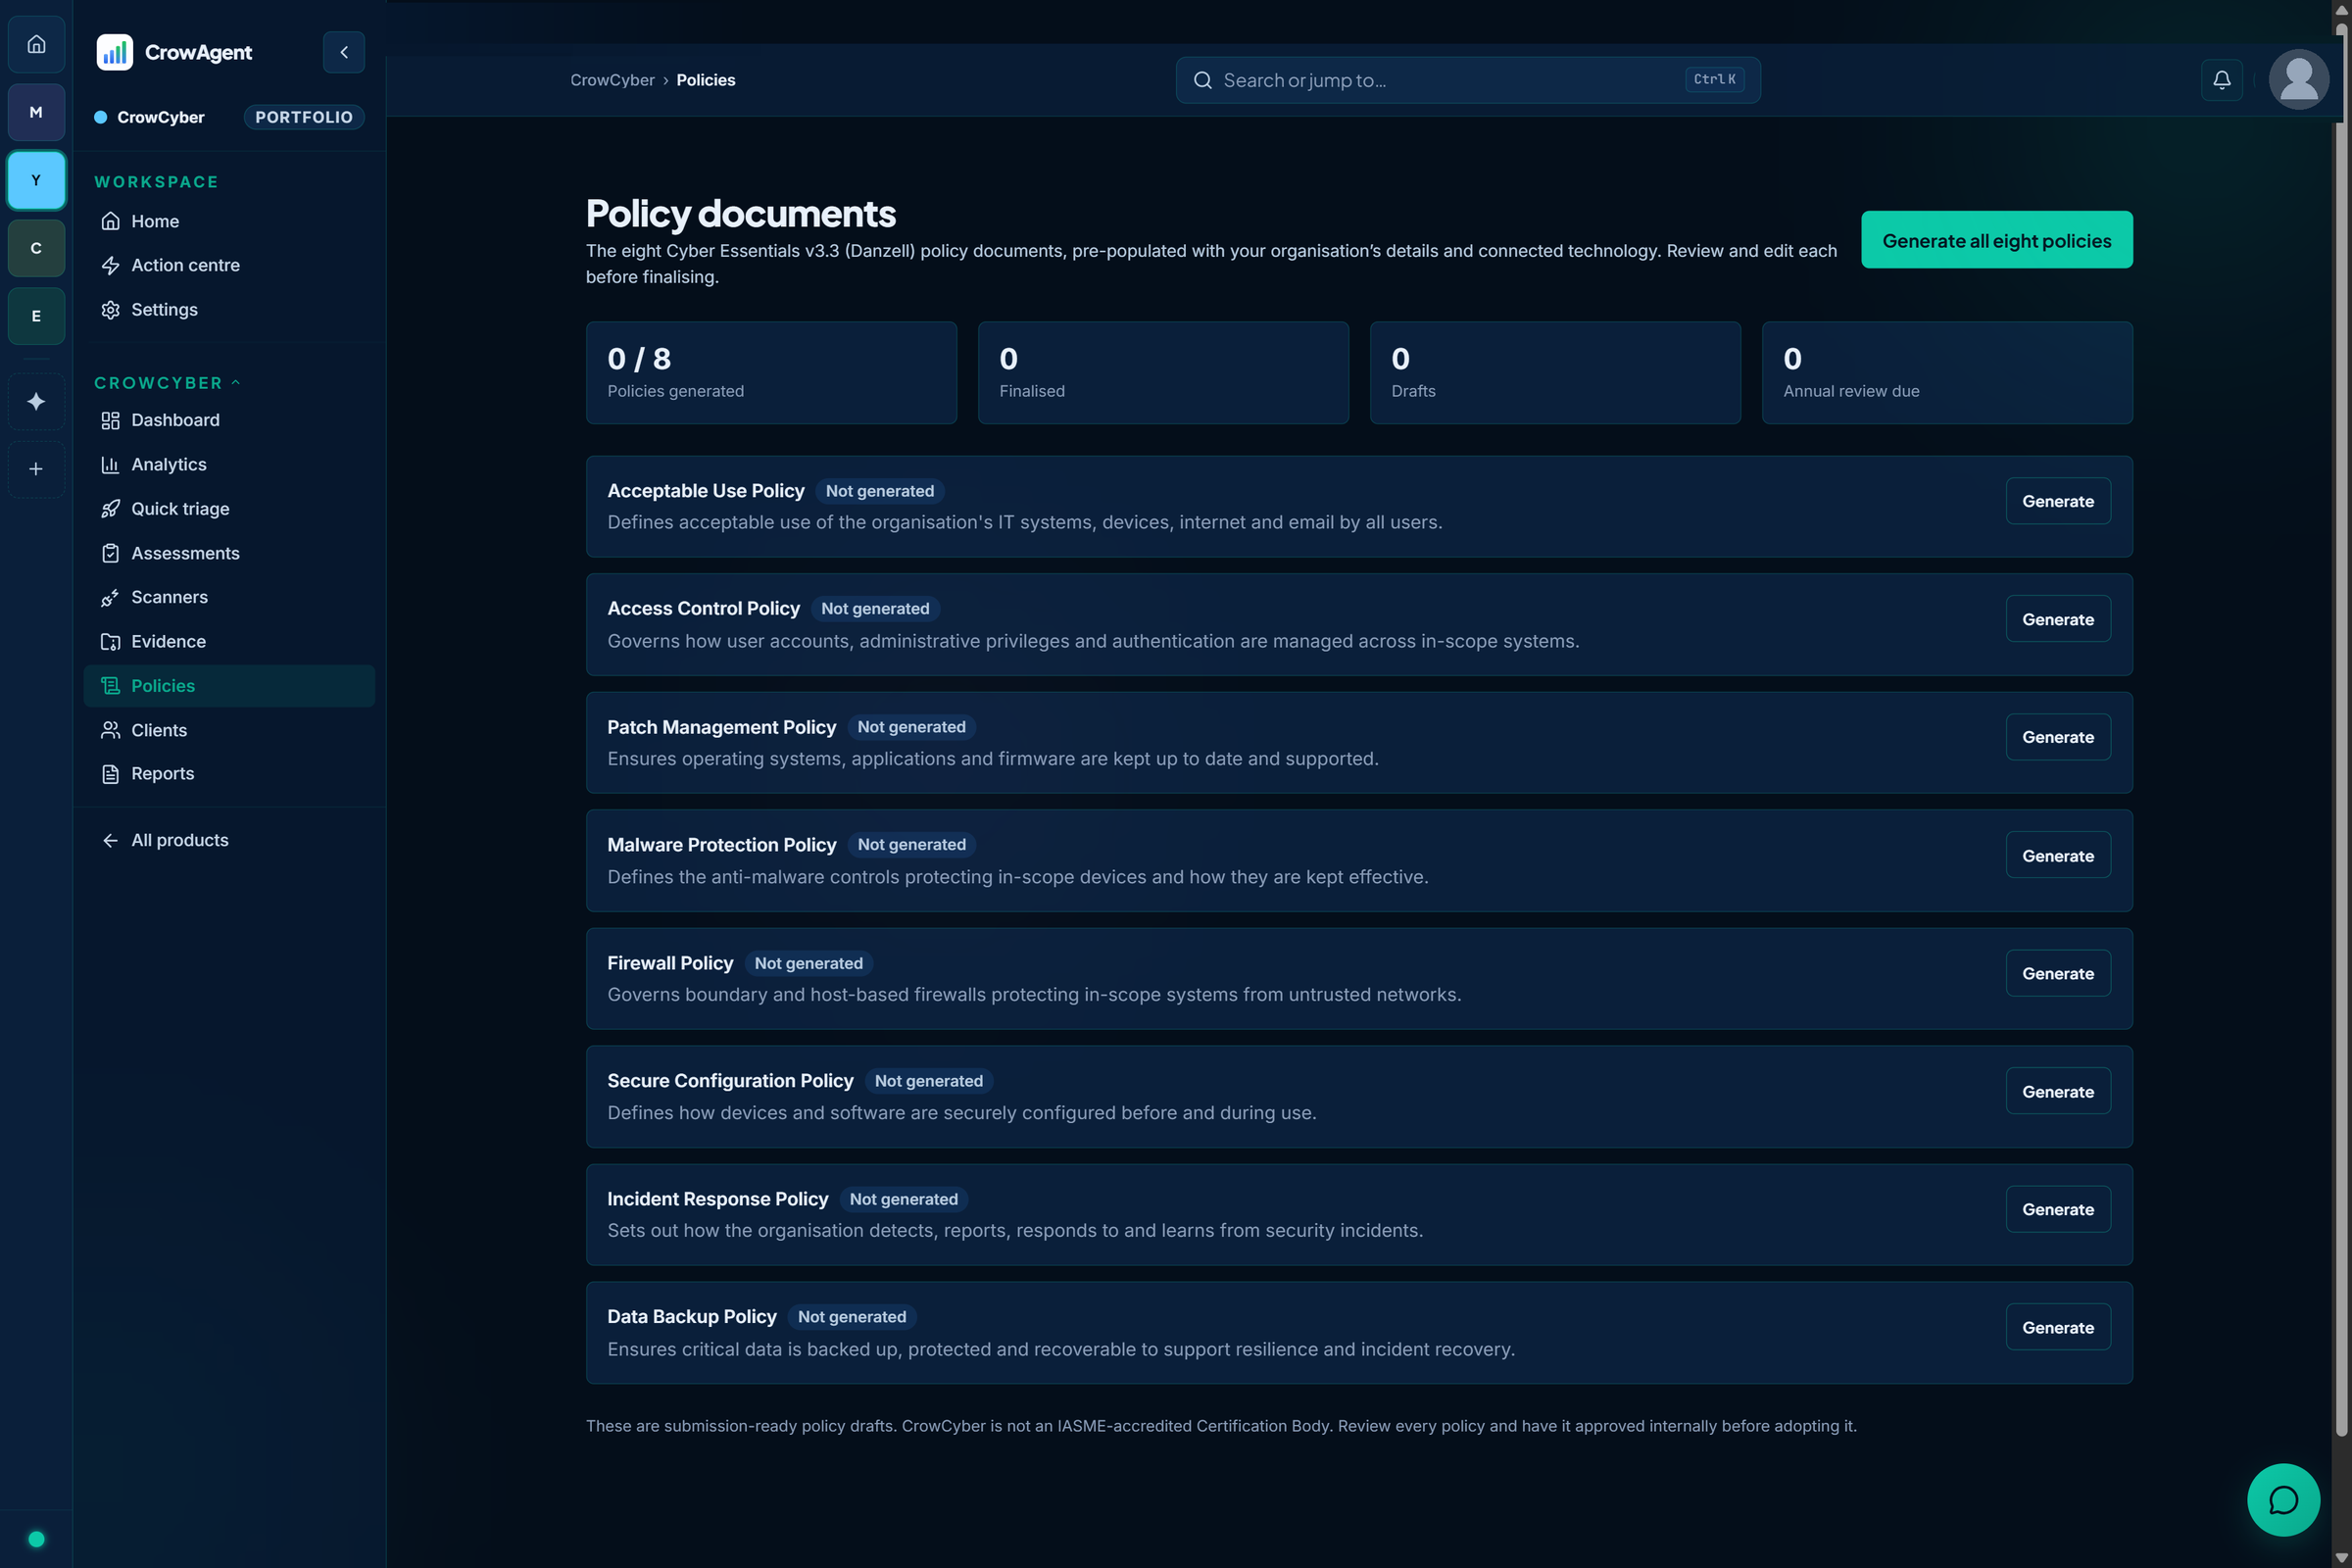Open the chat bubble support widget
The height and width of the screenshot is (1568, 2352).
[x=2283, y=1500]
